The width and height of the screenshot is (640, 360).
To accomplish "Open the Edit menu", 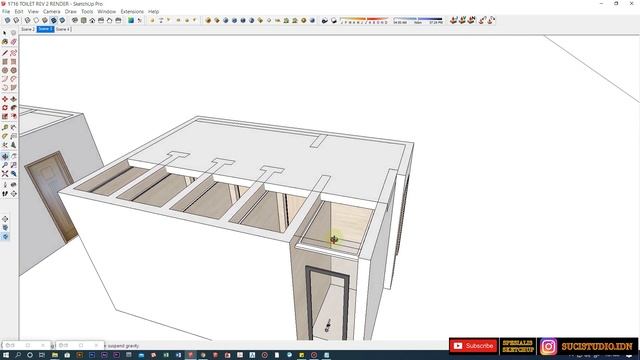I will coord(19,11).
